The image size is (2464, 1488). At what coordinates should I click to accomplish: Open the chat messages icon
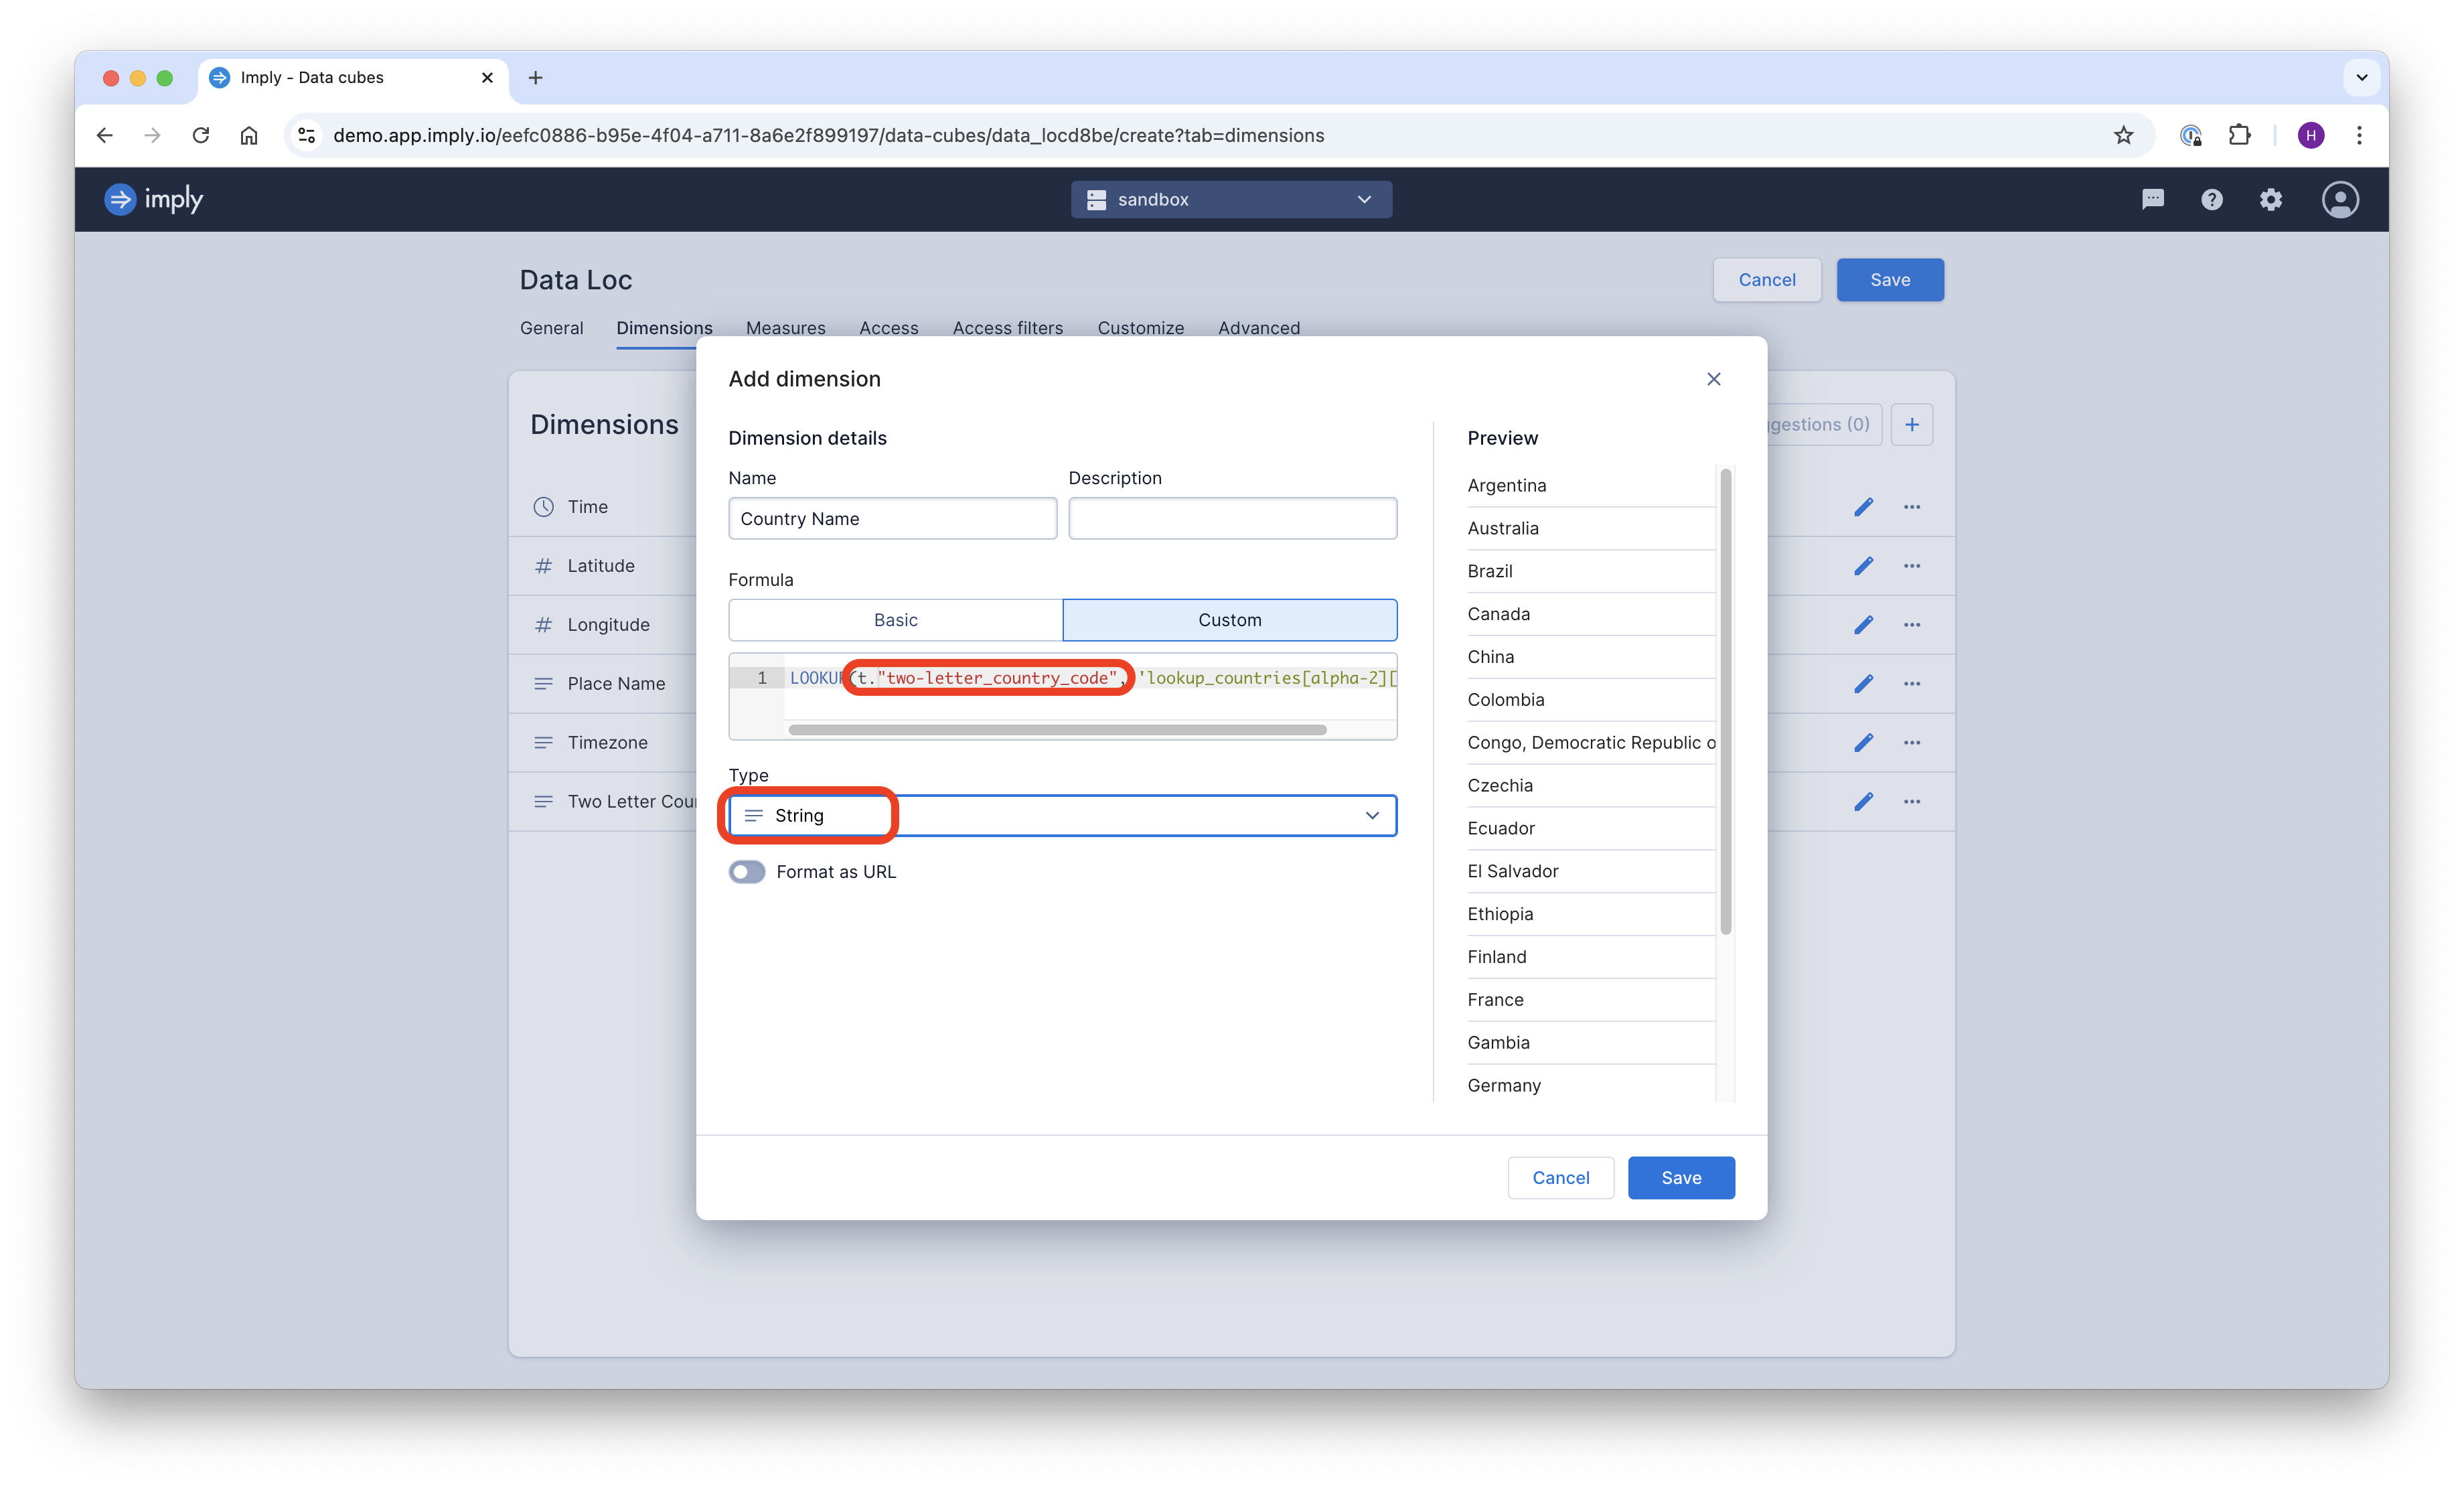[x=2152, y=199]
